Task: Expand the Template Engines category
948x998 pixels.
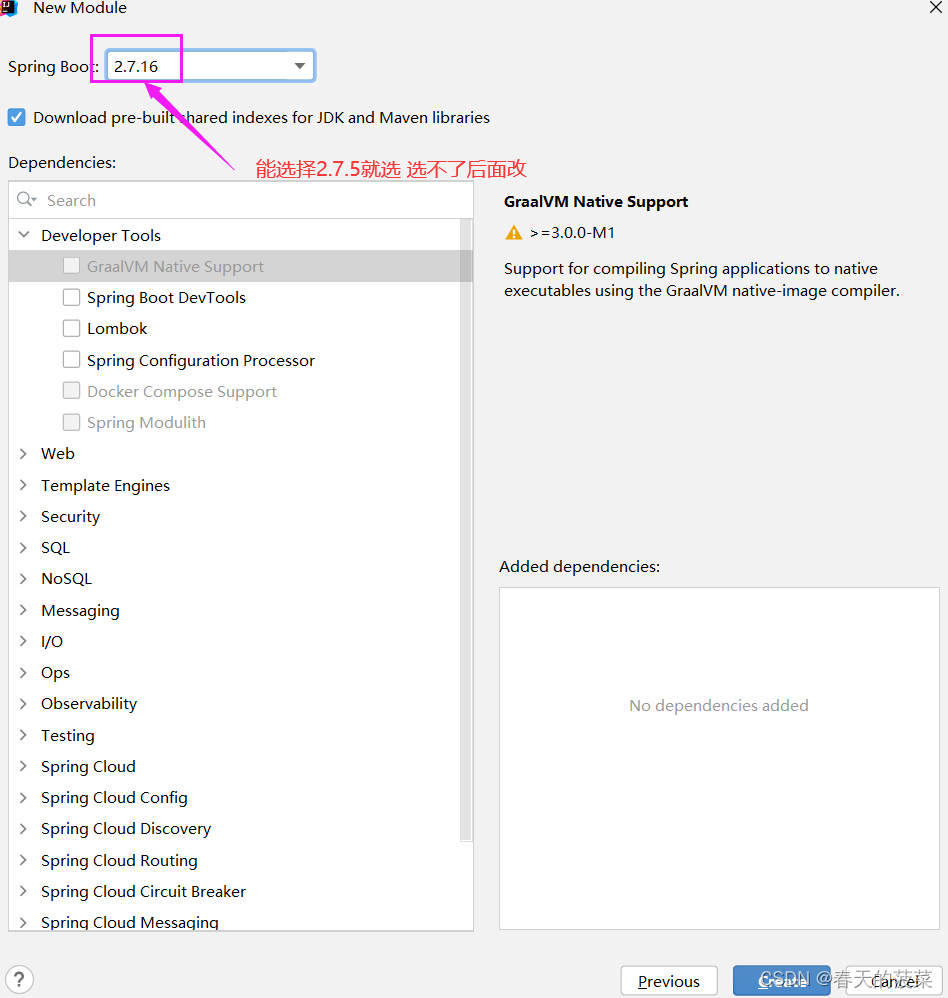Action: 24,485
